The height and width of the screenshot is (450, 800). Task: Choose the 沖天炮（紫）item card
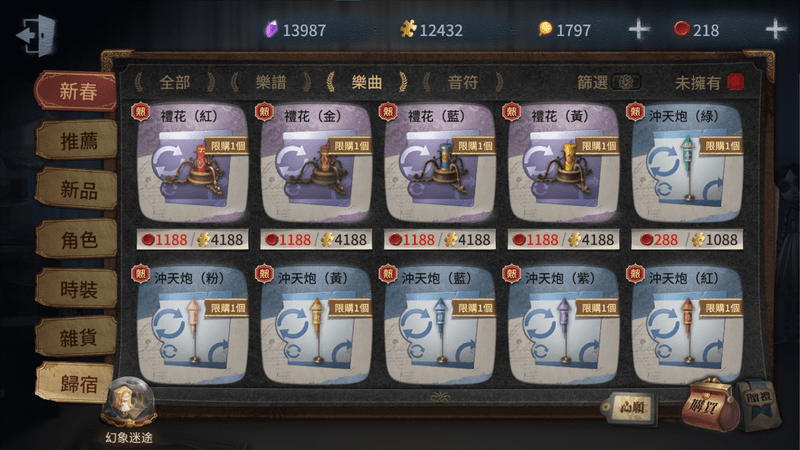(x=563, y=324)
